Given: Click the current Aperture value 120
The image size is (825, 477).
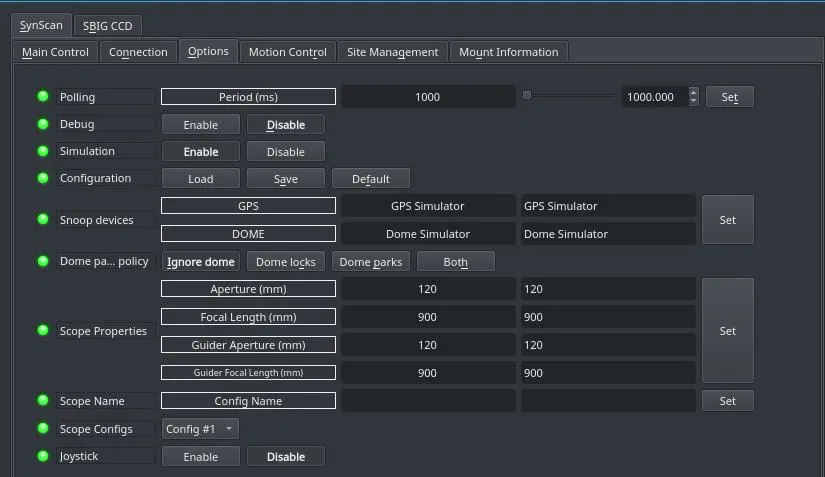Looking at the screenshot, I should (428, 289).
